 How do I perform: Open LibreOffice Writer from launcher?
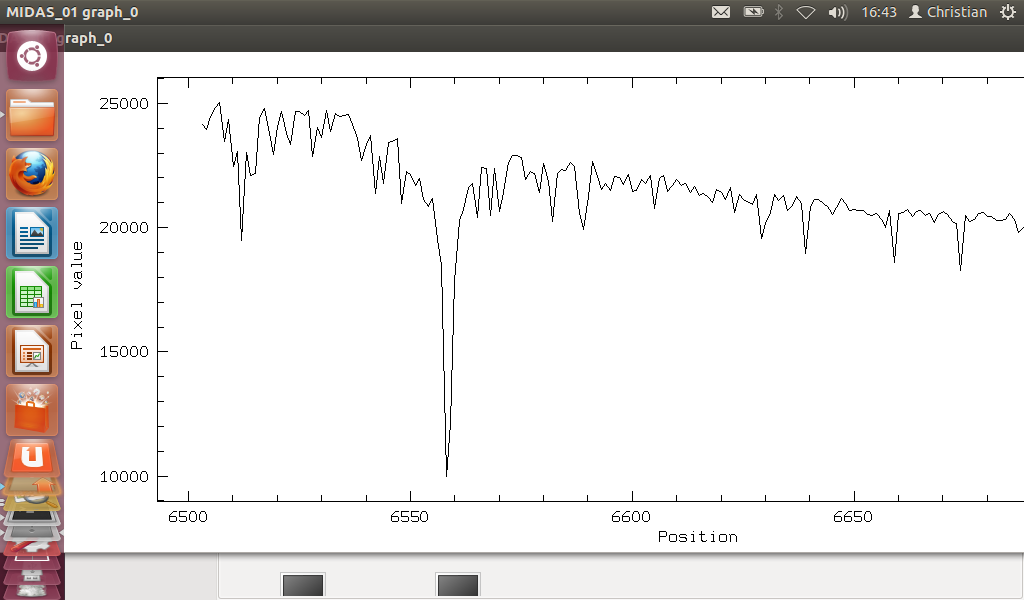point(32,233)
